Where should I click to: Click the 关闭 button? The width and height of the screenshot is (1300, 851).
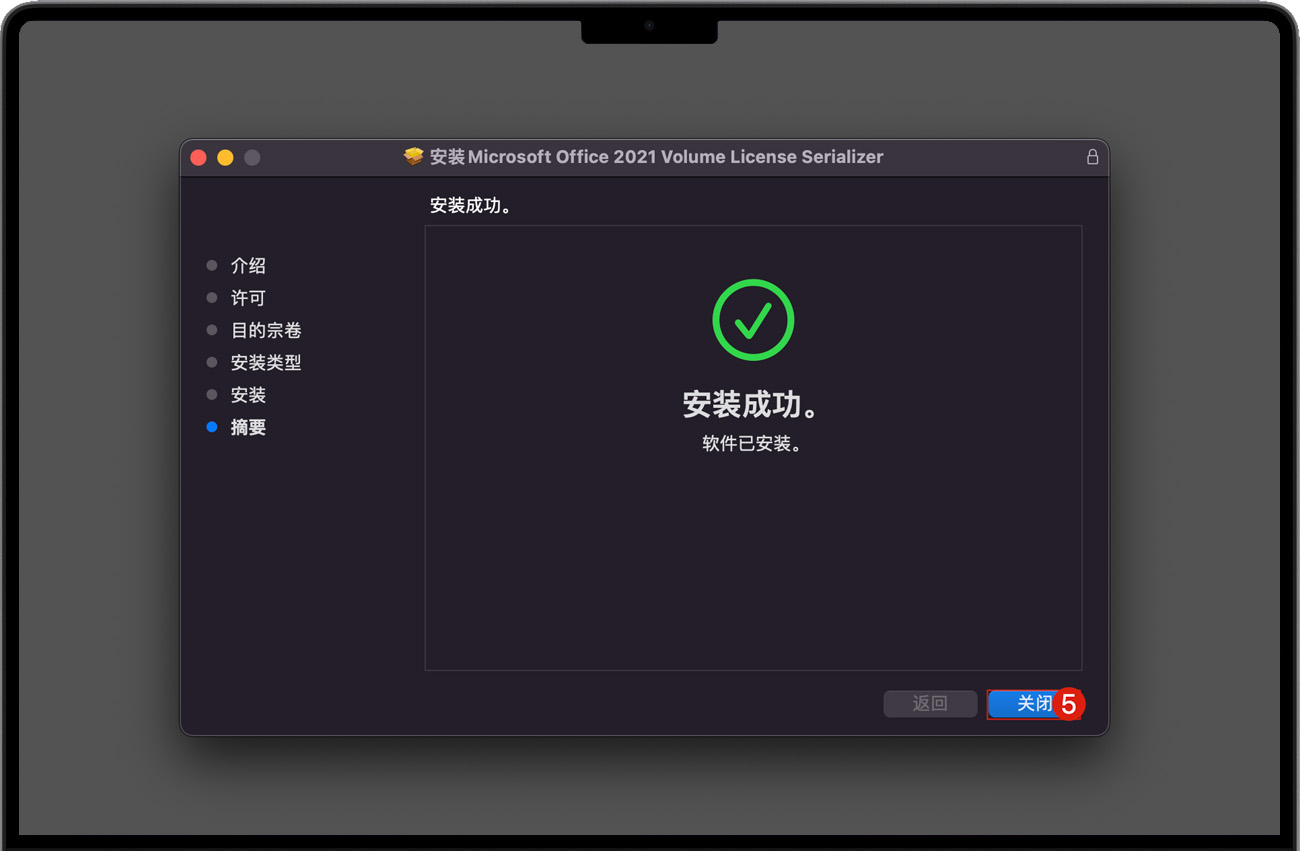(x=1034, y=704)
